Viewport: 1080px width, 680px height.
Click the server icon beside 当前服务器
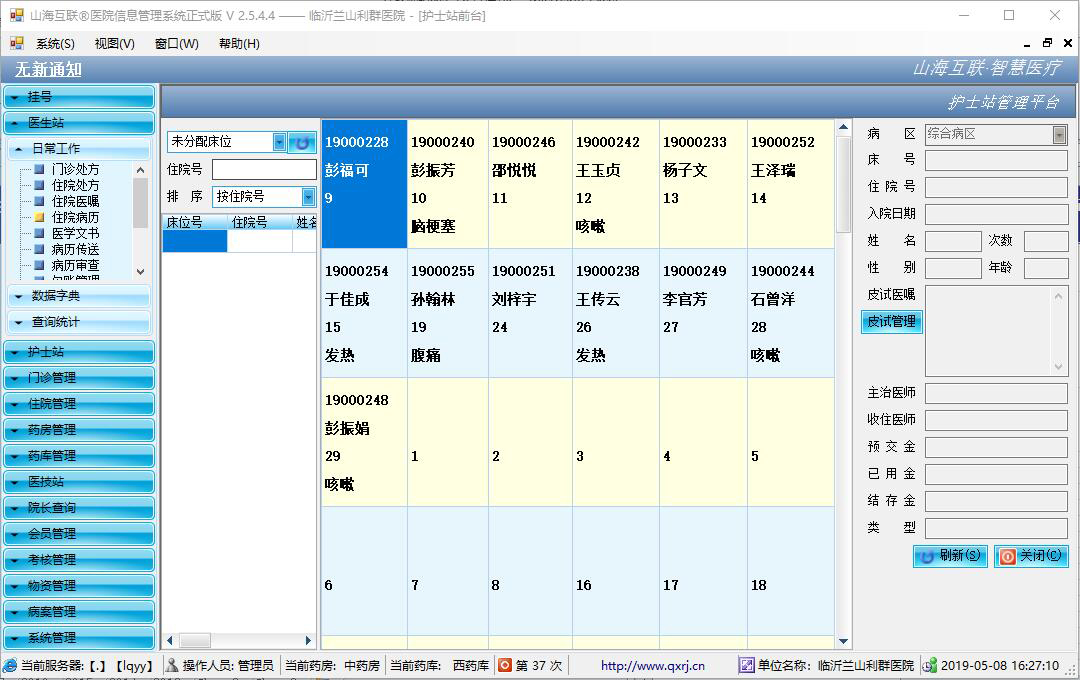[x=10, y=666]
